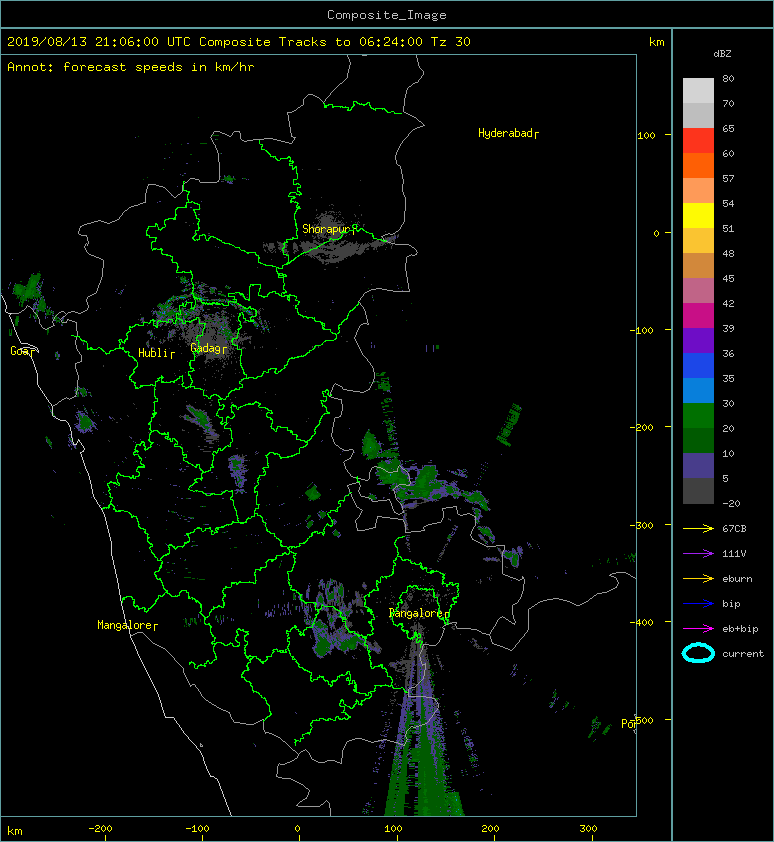Image resolution: width=774 pixels, height=842 pixels.
Task: Click the 'Annot: forecast speeds in km/hr' text
Action: click(131, 67)
